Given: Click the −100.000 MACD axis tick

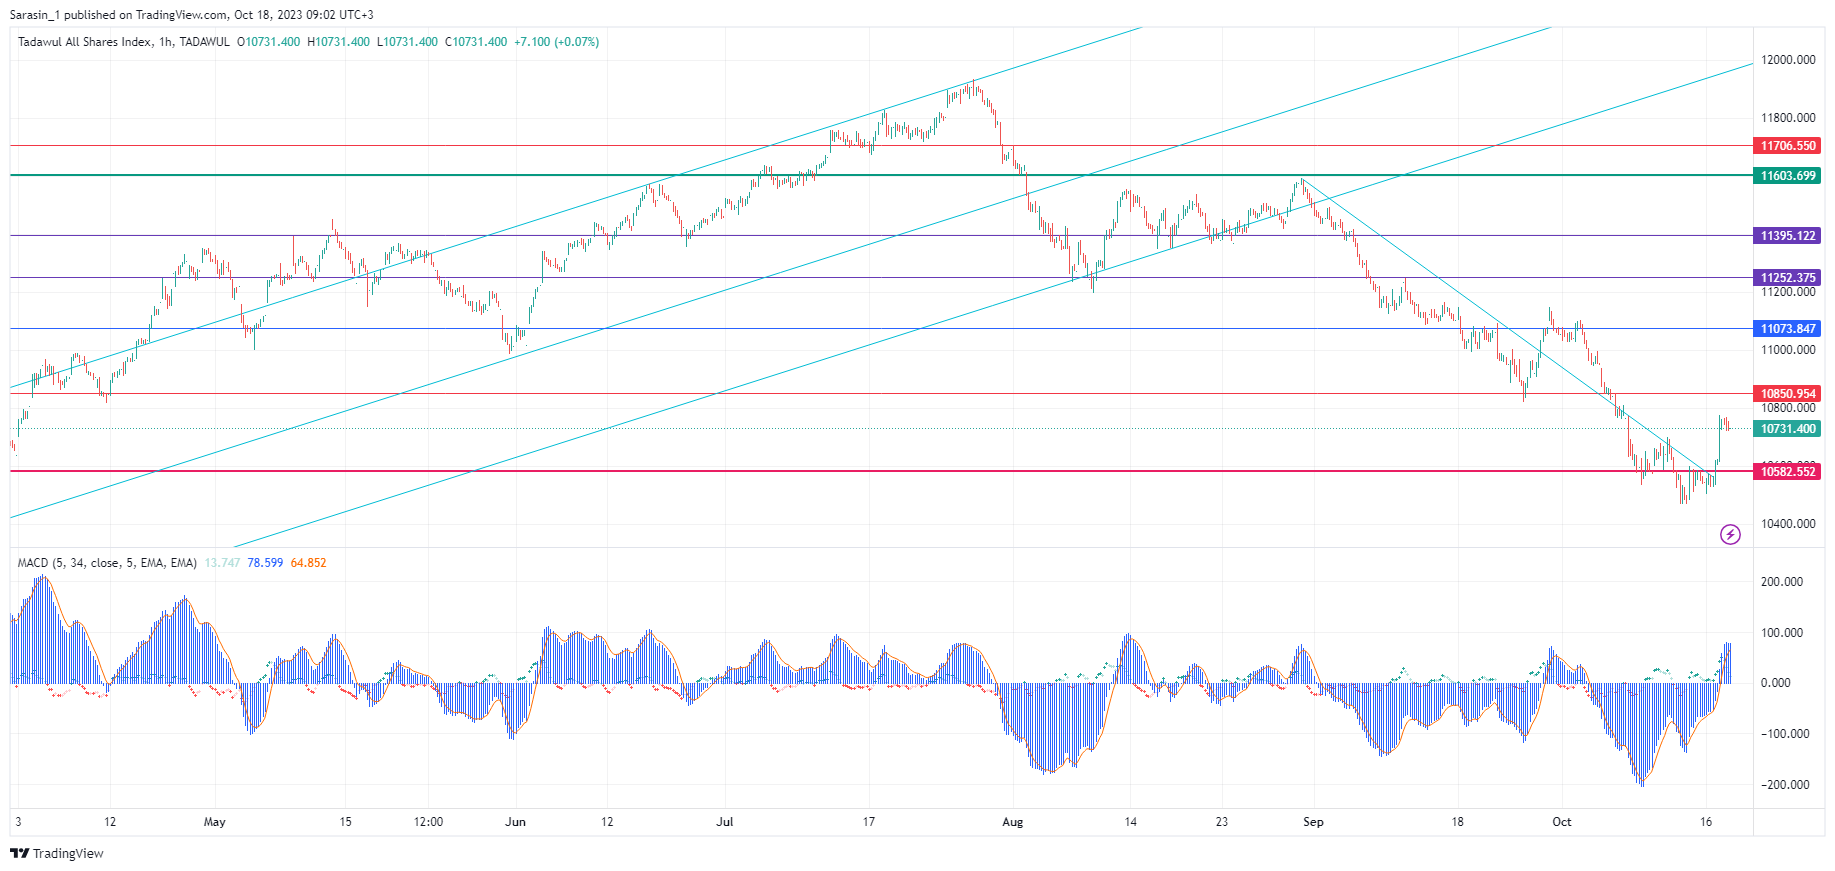Looking at the screenshot, I should (1785, 734).
